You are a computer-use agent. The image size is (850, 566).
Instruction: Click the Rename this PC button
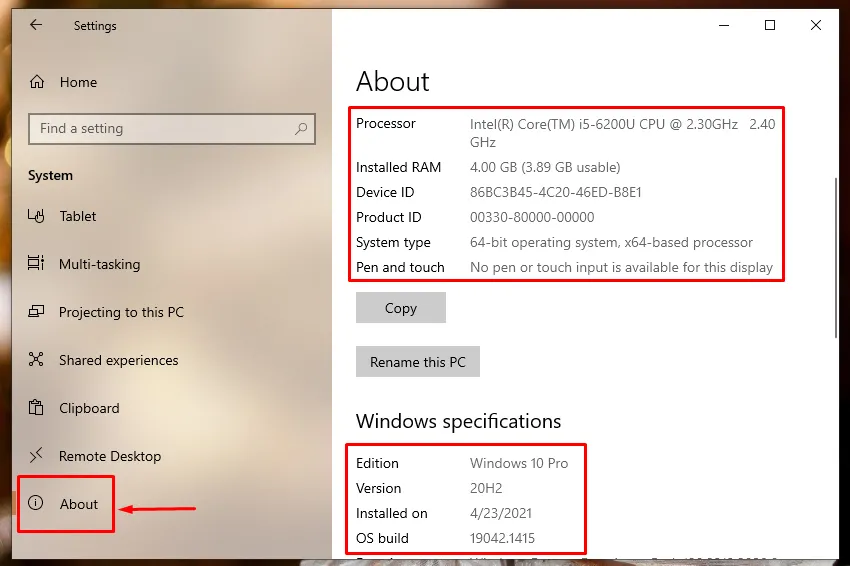click(x=417, y=362)
